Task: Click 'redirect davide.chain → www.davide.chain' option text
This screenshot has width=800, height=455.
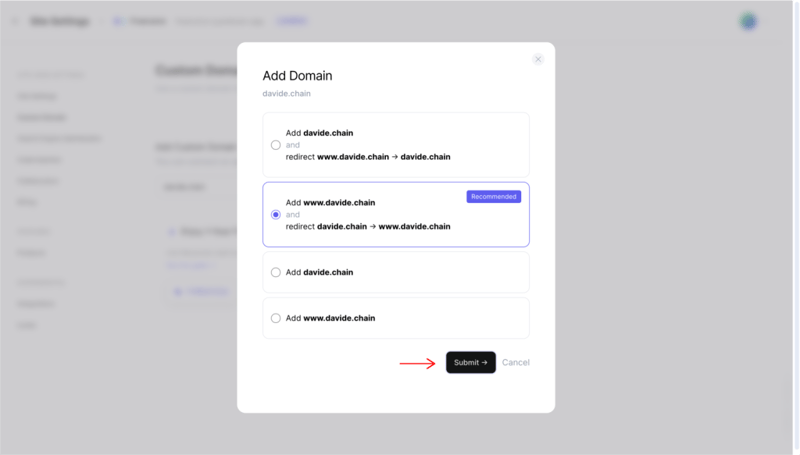Action: tap(368, 227)
